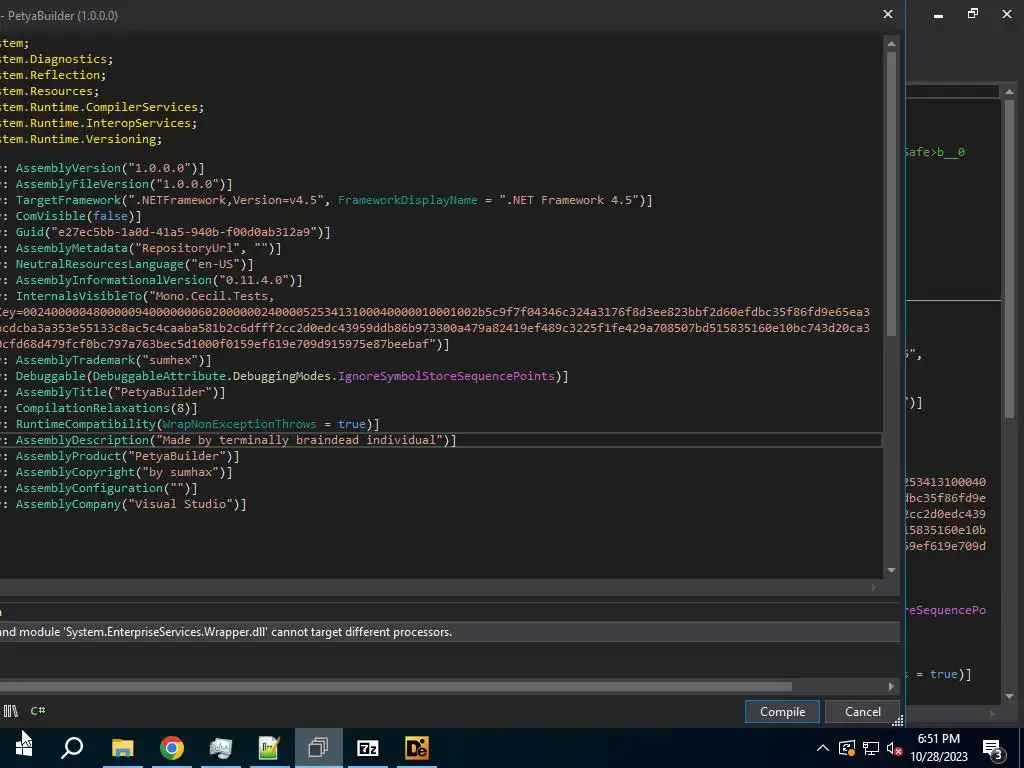The image size is (1024, 768).
Task: Close the PetyaBuilder edit dialog
Action: click(x=888, y=14)
